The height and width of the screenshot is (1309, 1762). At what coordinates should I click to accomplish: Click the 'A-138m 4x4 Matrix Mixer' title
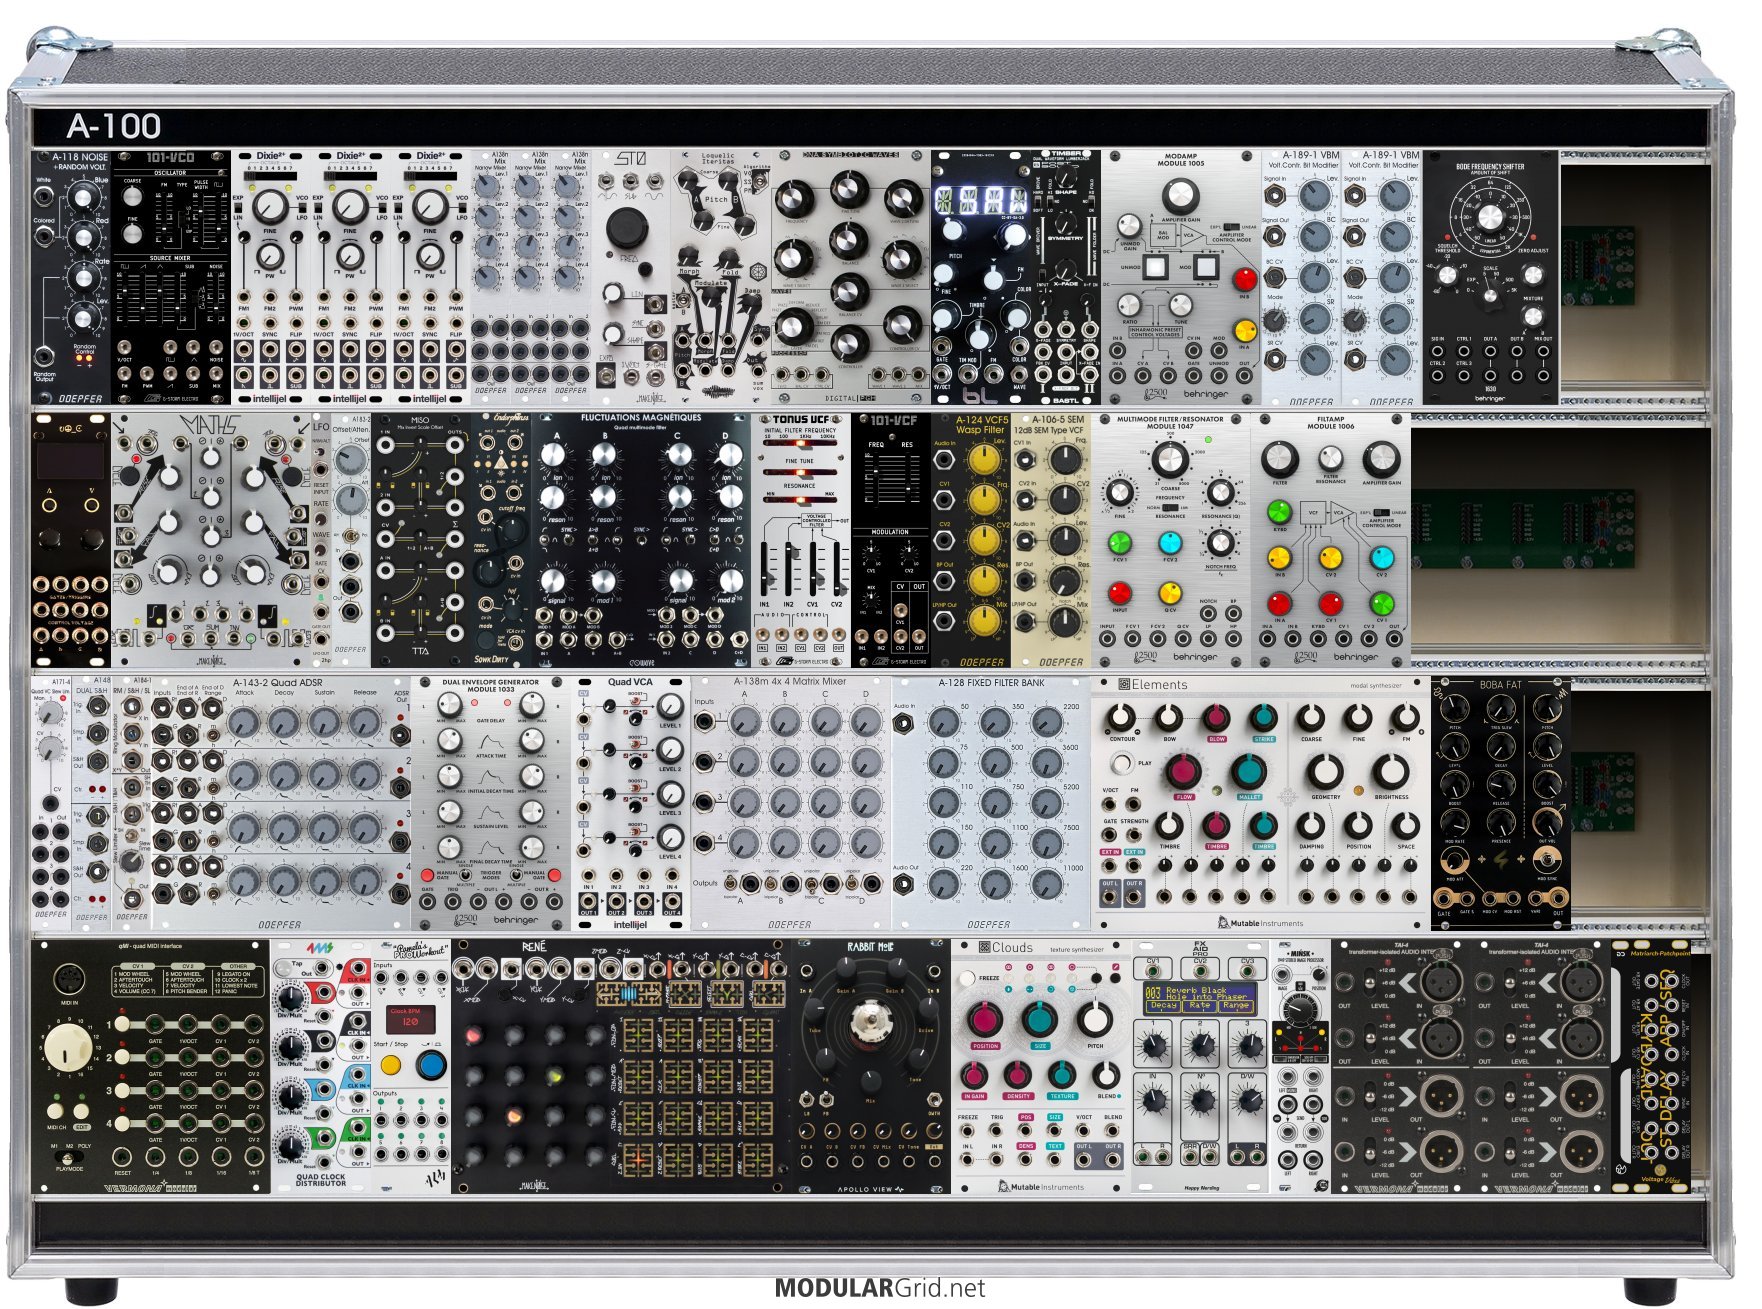790,682
